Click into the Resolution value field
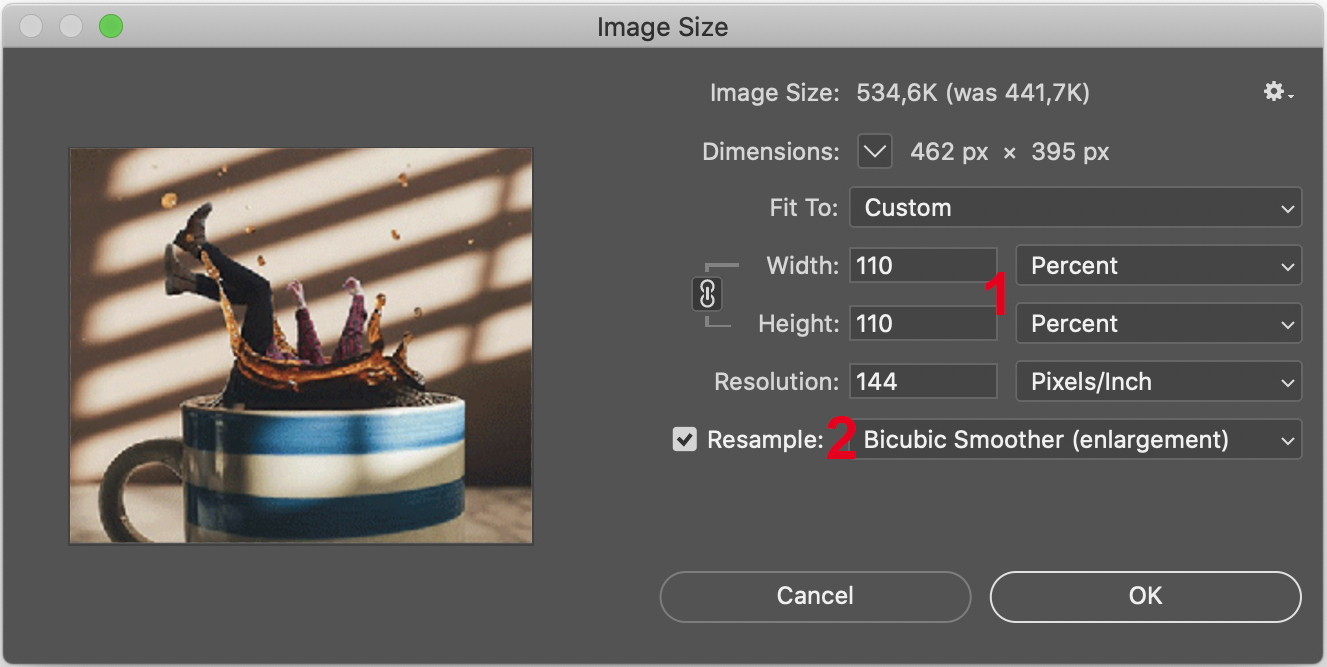The image size is (1327, 667). (922, 382)
